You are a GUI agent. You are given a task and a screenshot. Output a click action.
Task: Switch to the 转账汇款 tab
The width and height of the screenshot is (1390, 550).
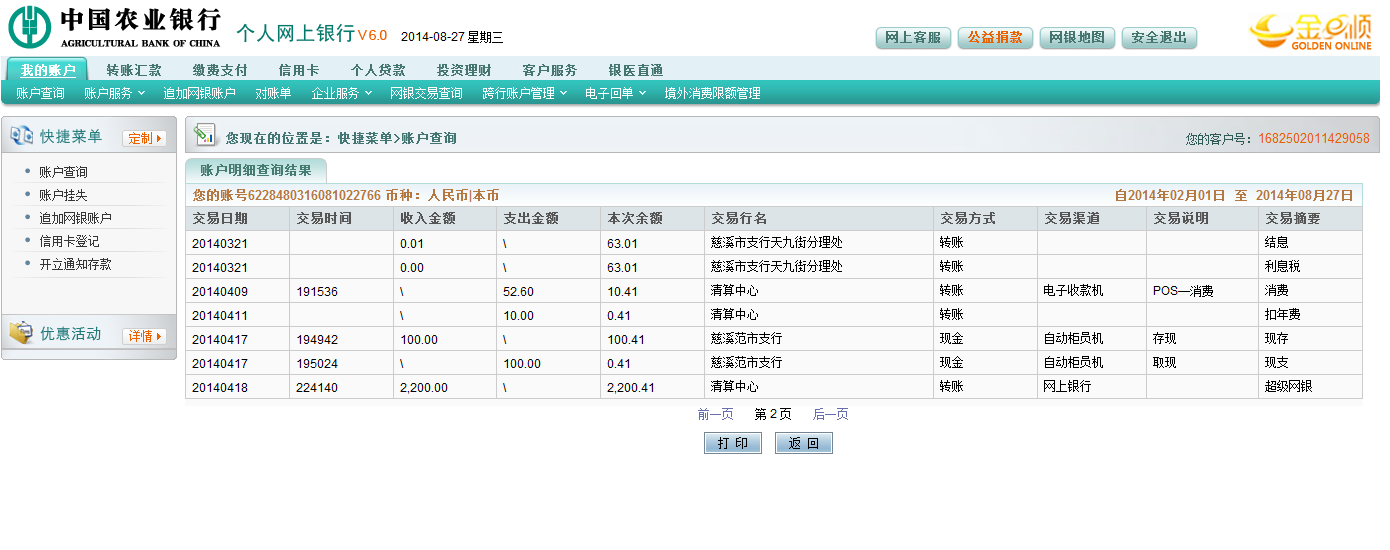tap(134, 70)
